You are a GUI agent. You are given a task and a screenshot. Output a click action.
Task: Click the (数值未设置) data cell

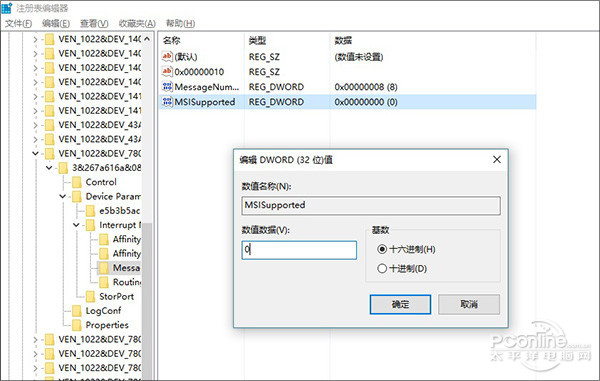point(359,57)
